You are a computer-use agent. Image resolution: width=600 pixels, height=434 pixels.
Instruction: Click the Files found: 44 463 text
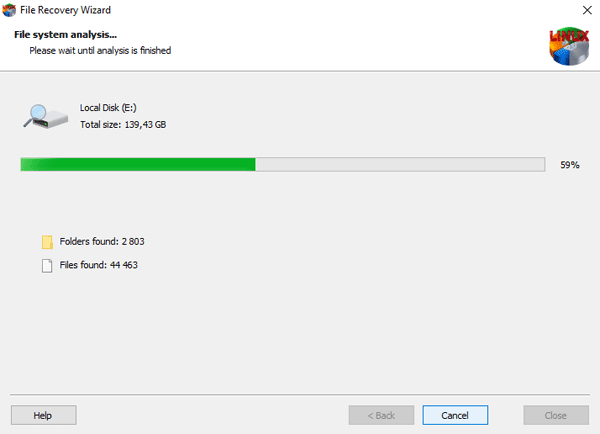(98, 265)
